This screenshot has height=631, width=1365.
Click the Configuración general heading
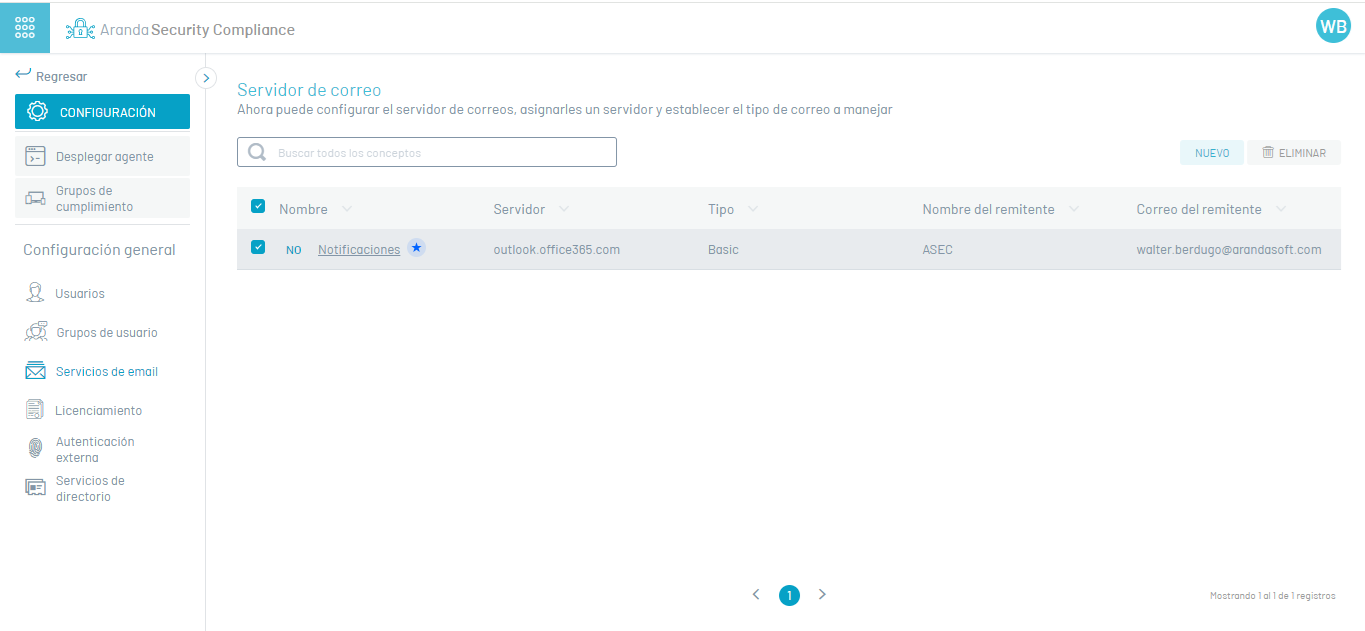[x=99, y=250]
